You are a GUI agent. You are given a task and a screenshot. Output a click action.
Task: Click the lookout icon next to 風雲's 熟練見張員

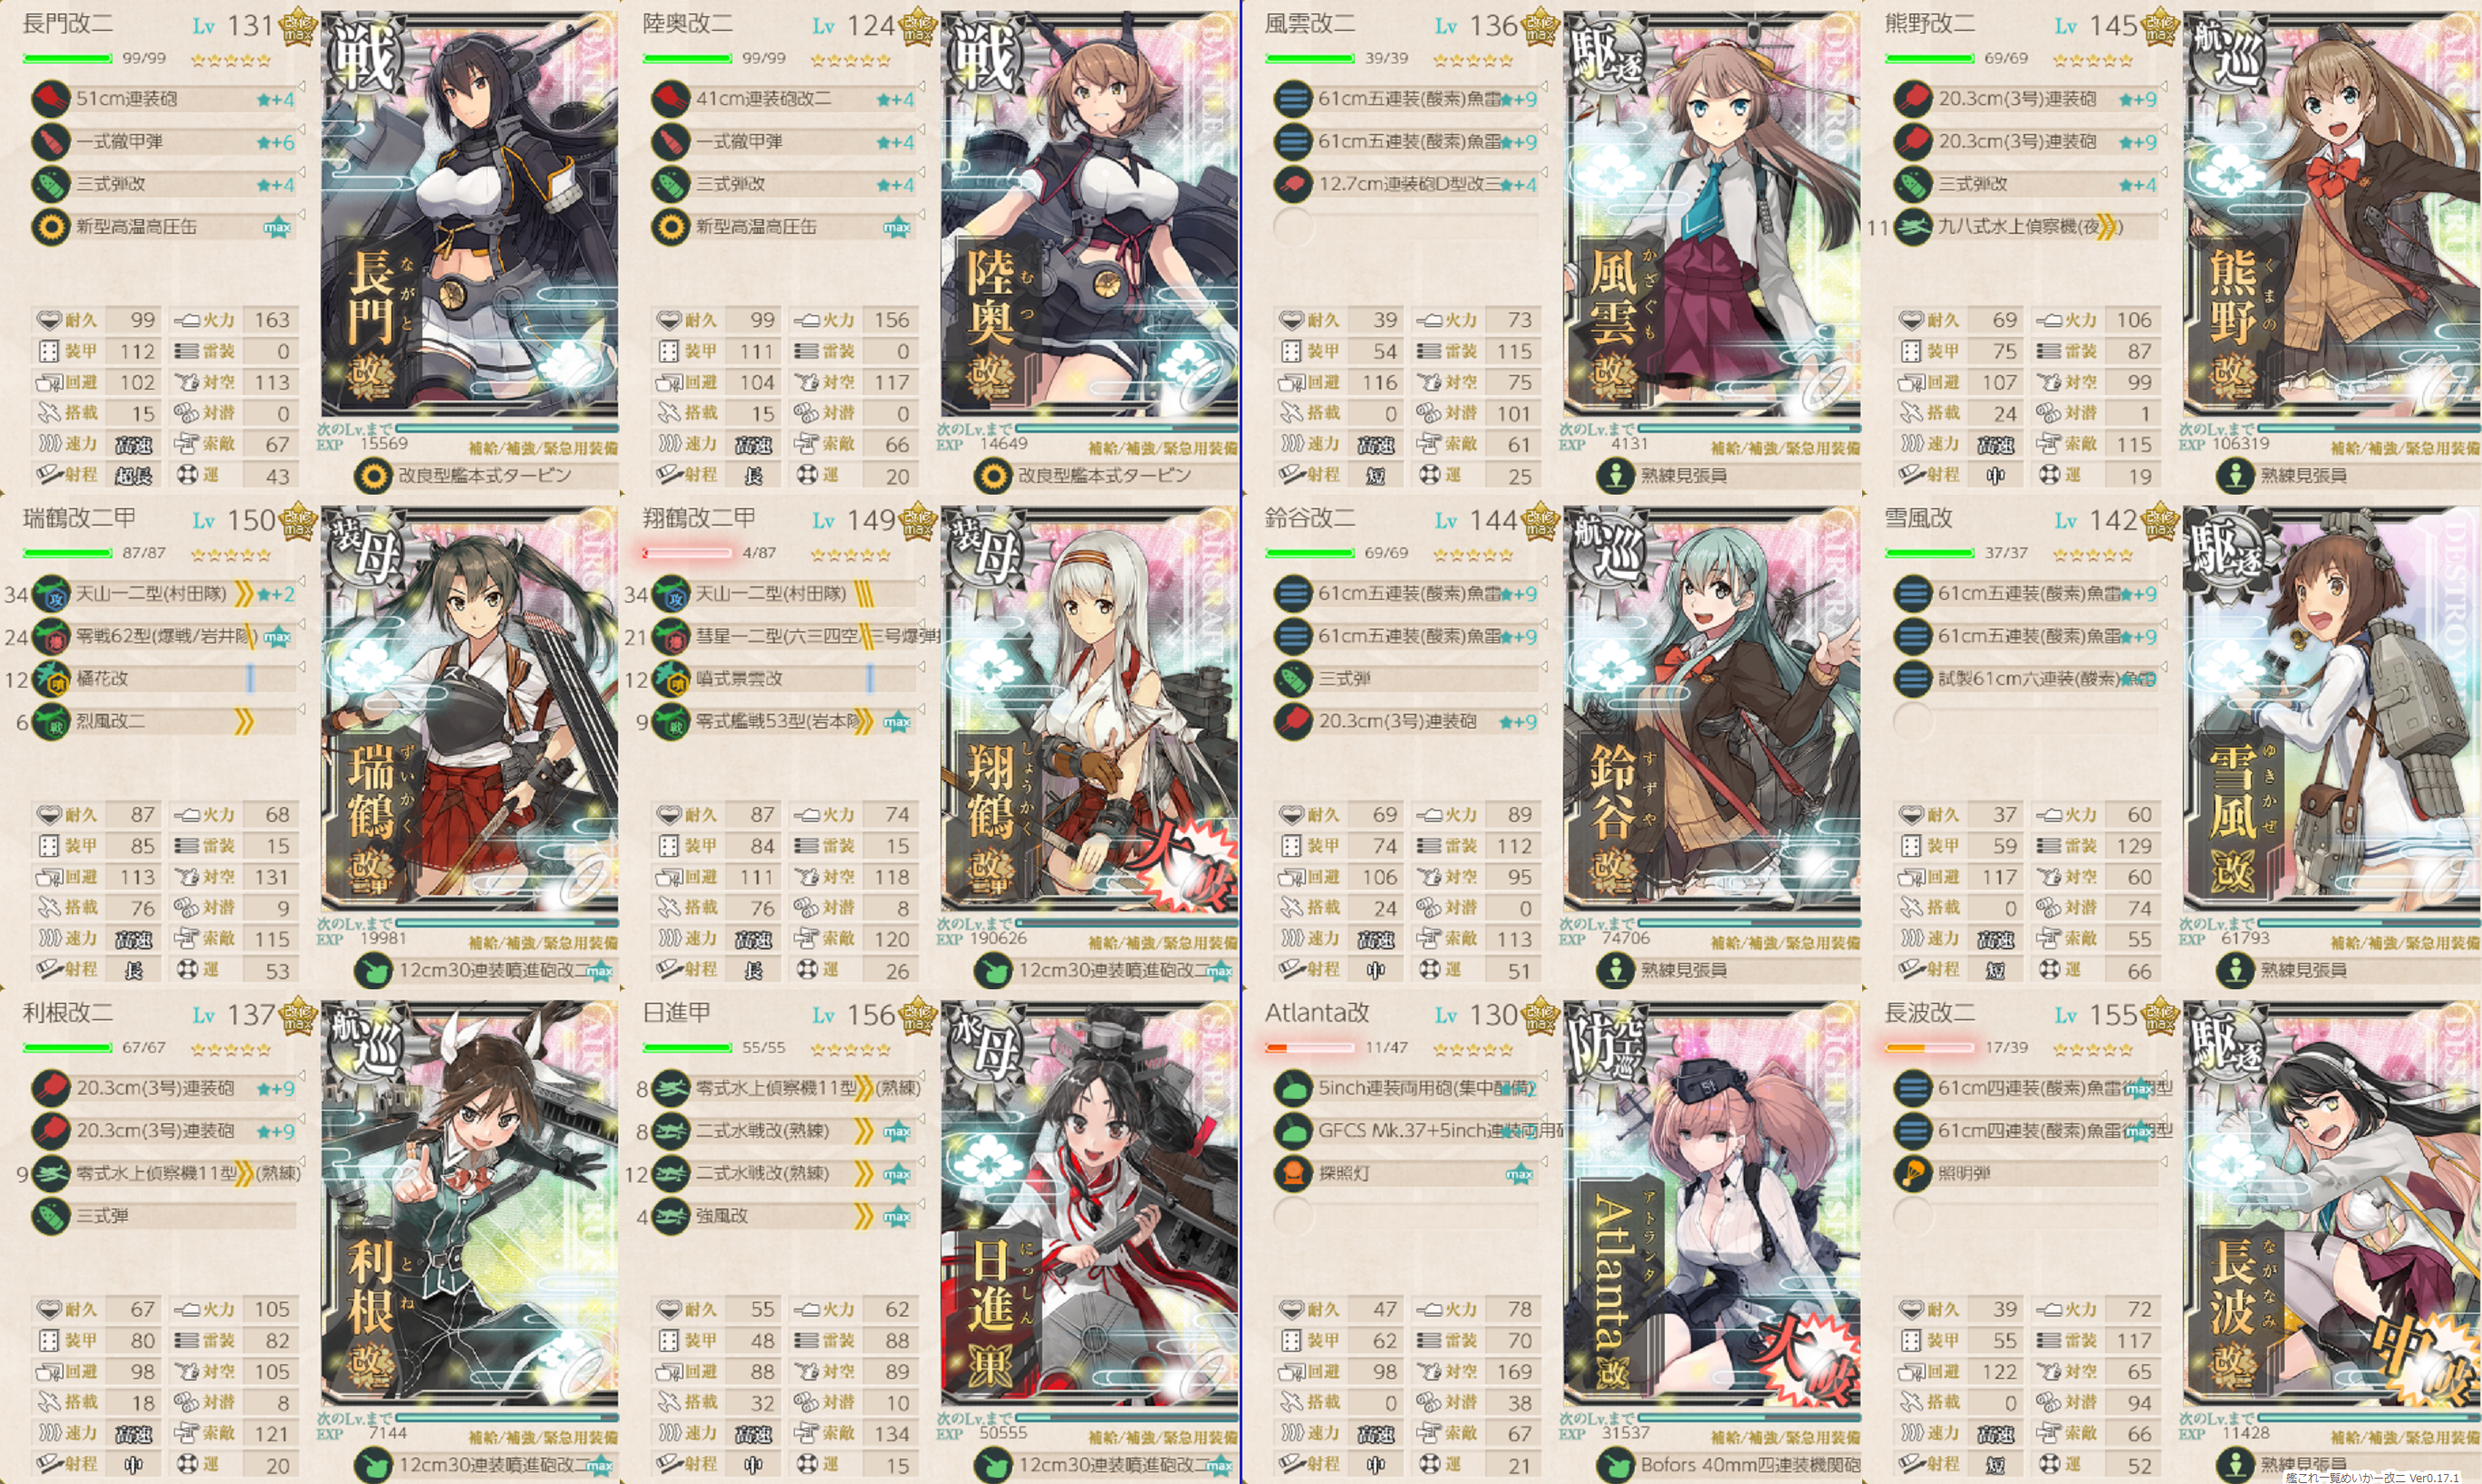coord(1615,476)
